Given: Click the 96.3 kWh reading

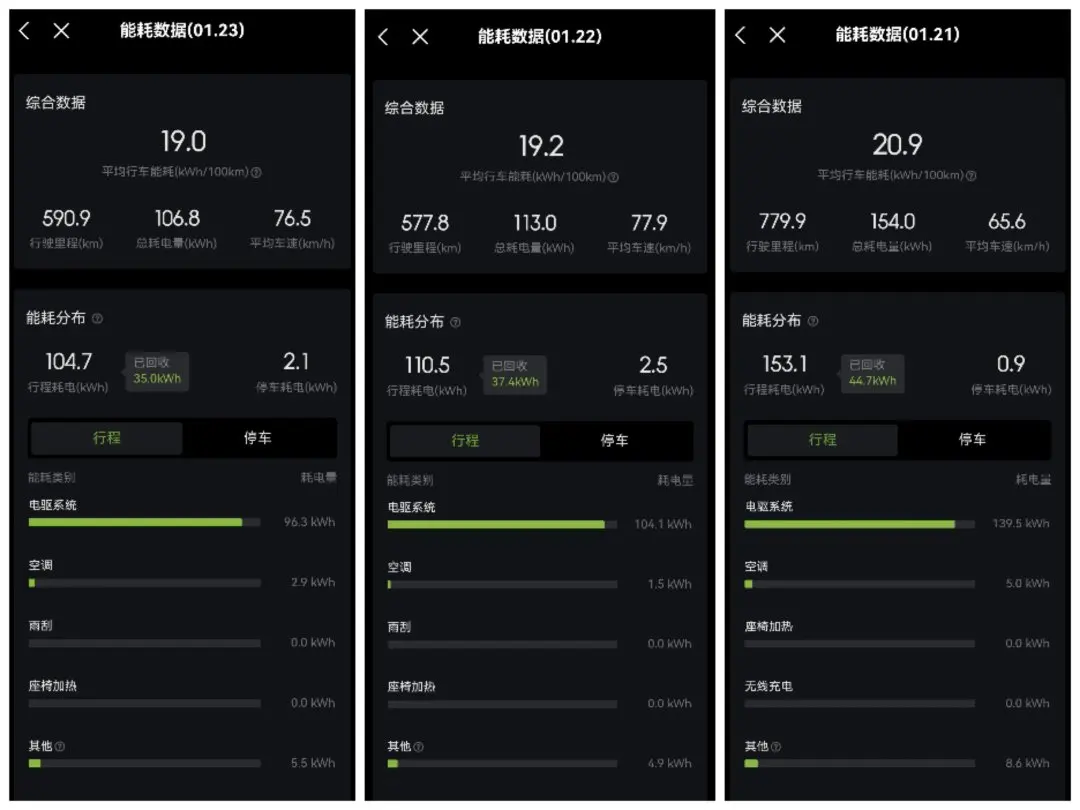Looking at the screenshot, I should (x=310, y=522).
